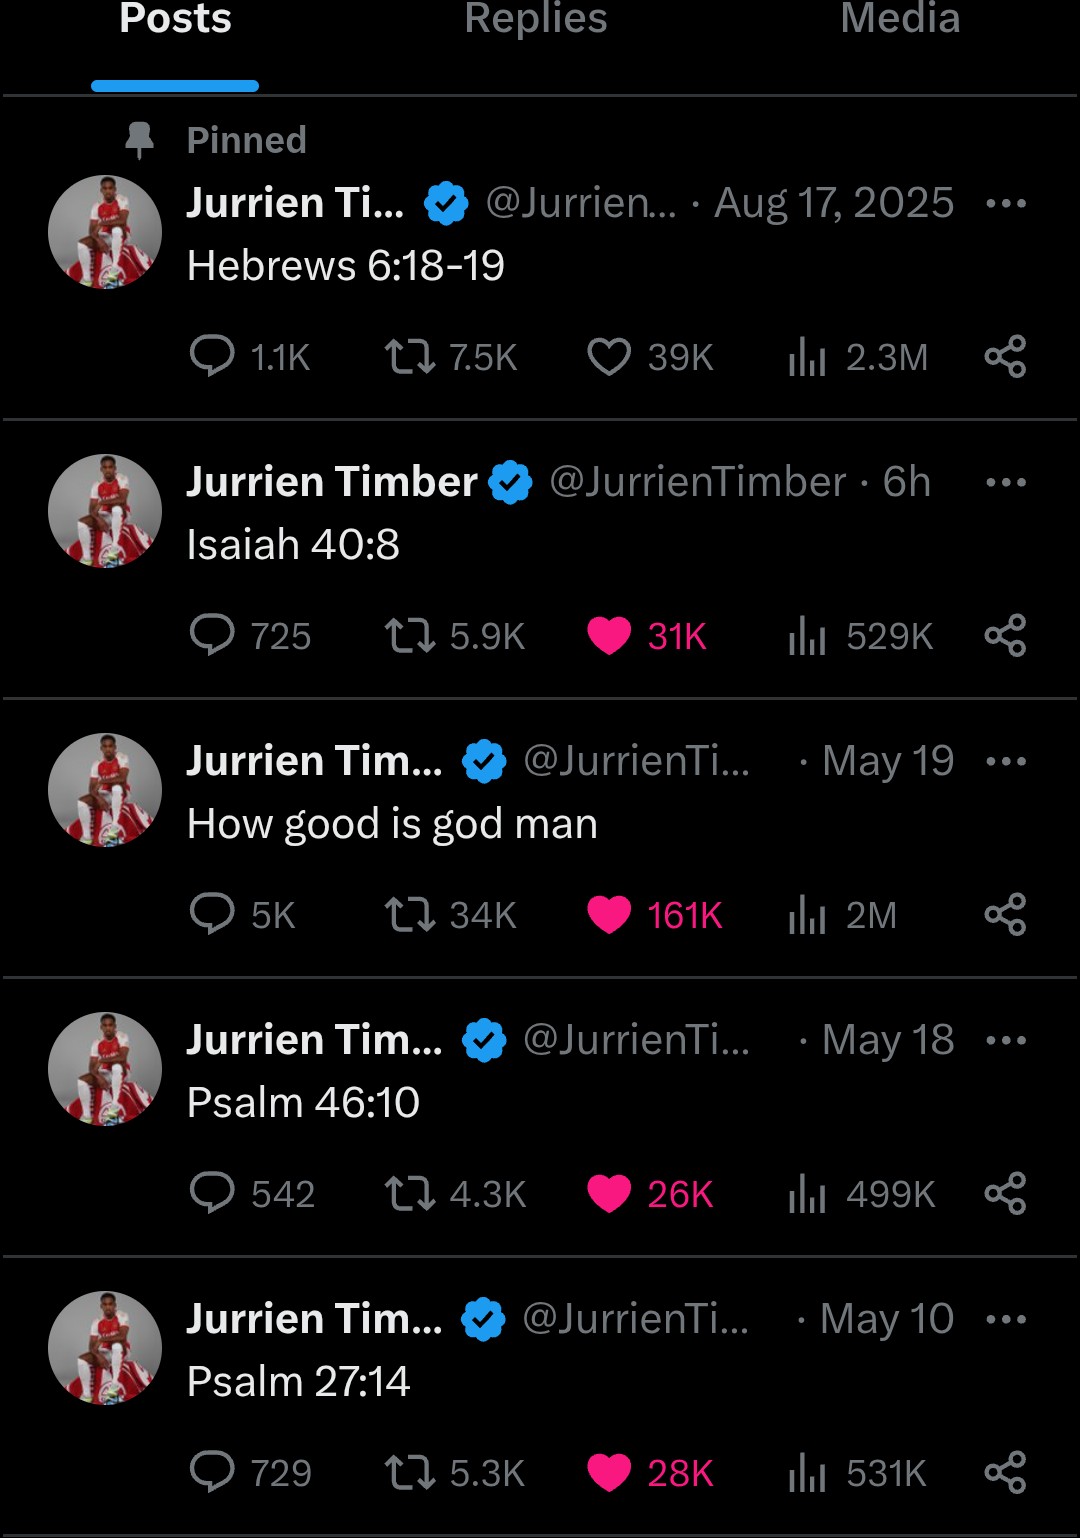The width and height of the screenshot is (1080, 1538).
Task: Open the profile avatar beside the Psalm 46:10 post
Action: (105, 1069)
